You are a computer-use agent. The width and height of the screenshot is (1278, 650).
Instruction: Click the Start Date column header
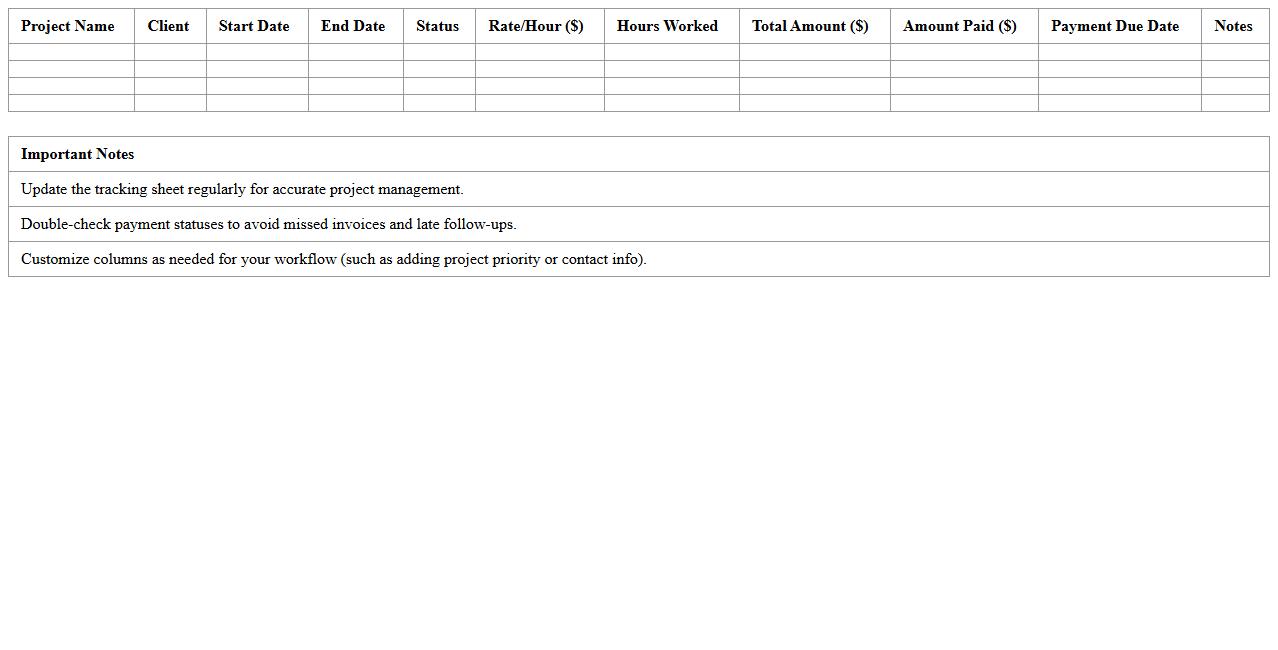click(254, 26)
